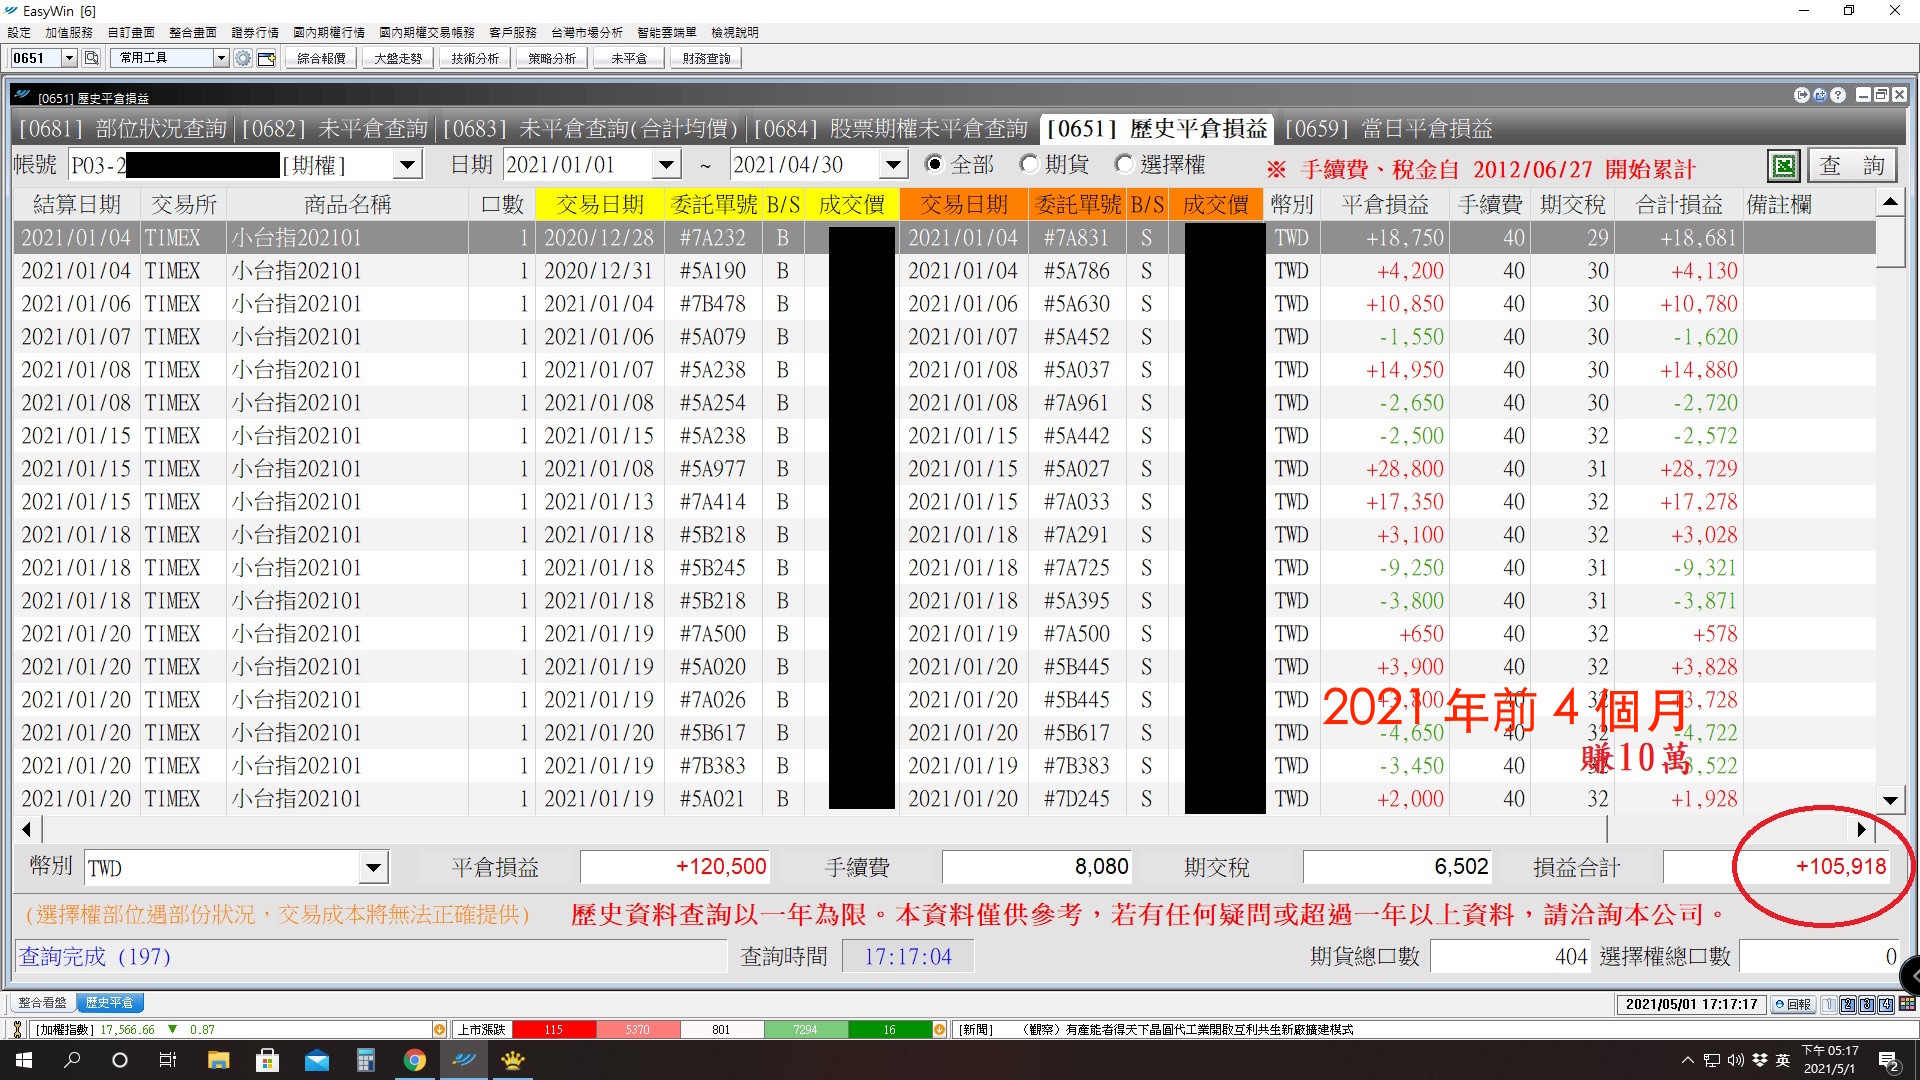Image resolution: width=1920 pixels, height=1080 pixels.
Task: Open the 加值服務 menu
Action: pos(69,32)
